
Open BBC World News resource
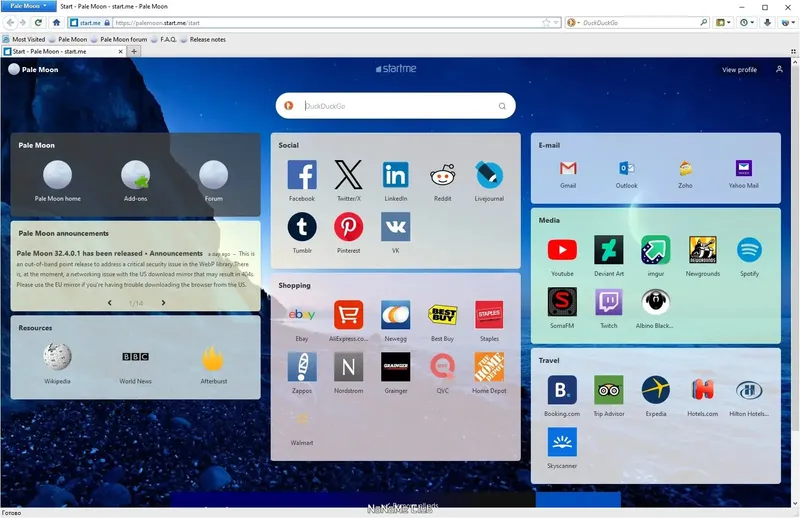point(135,357)
